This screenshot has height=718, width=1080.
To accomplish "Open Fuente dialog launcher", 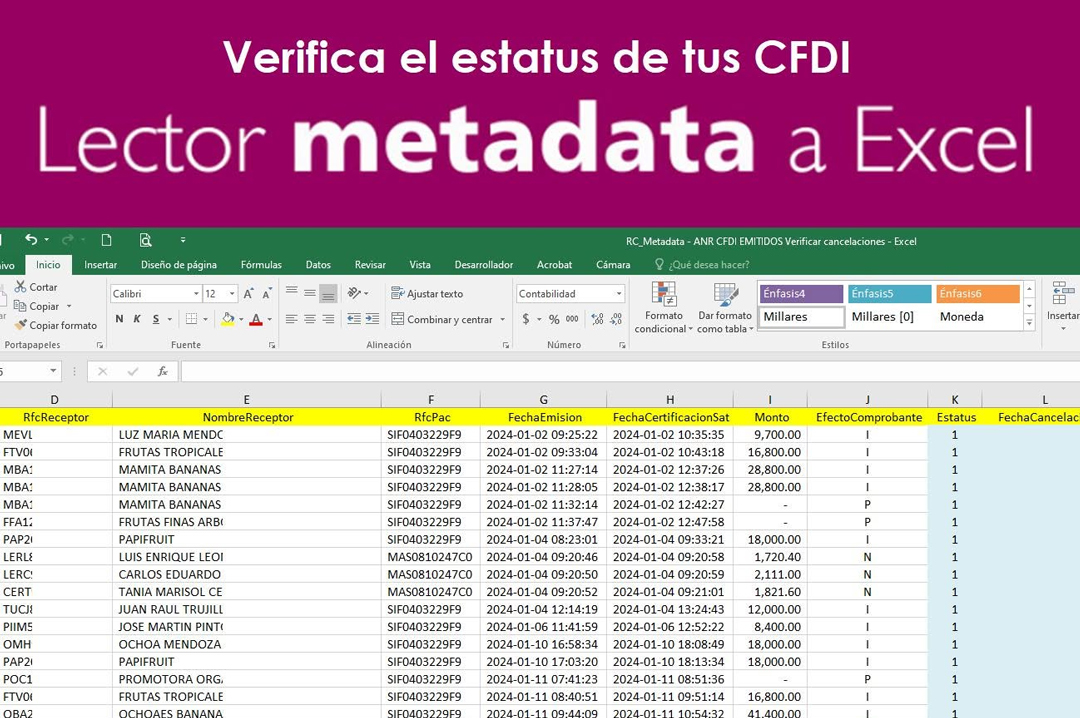I will click(272, 345).
